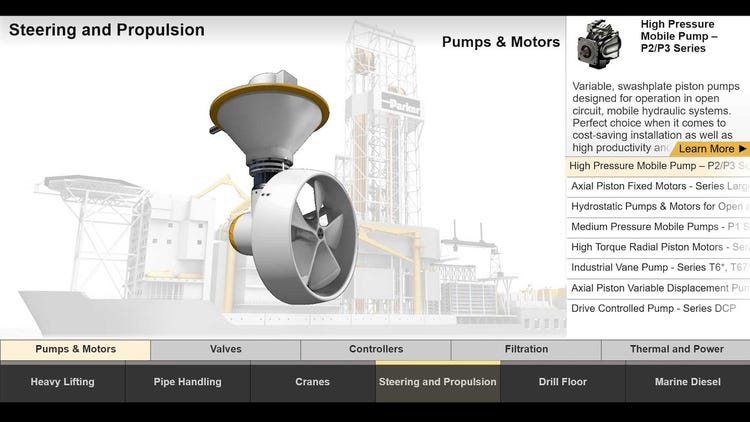
Task: Select Hydrostatic Pumps & Motors list item
Action: pyautogui.click(x=658, y=207)
